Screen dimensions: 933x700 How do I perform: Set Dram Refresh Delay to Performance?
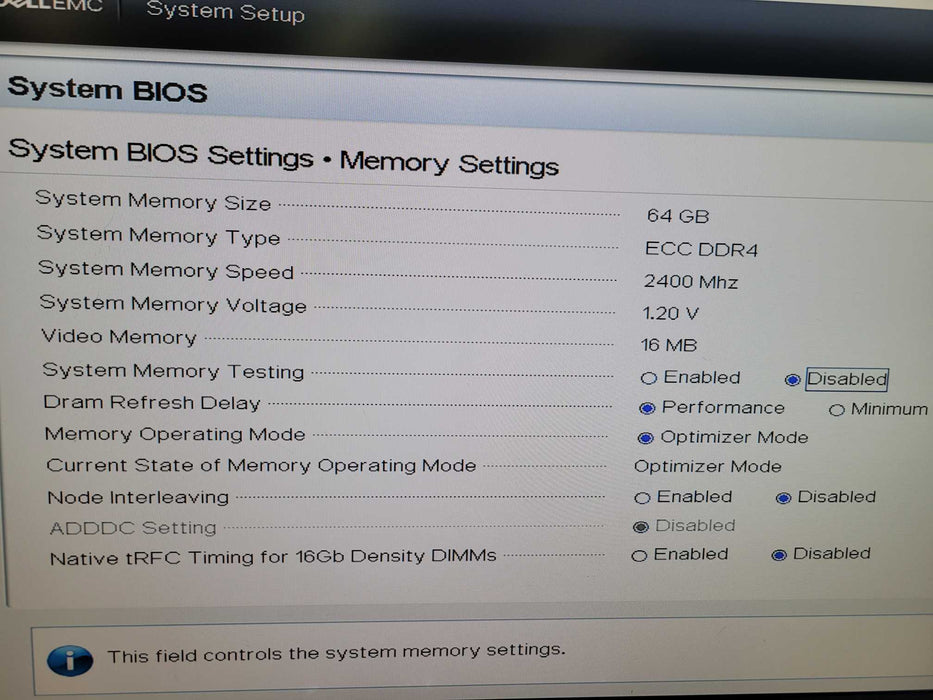click(646, 408)
